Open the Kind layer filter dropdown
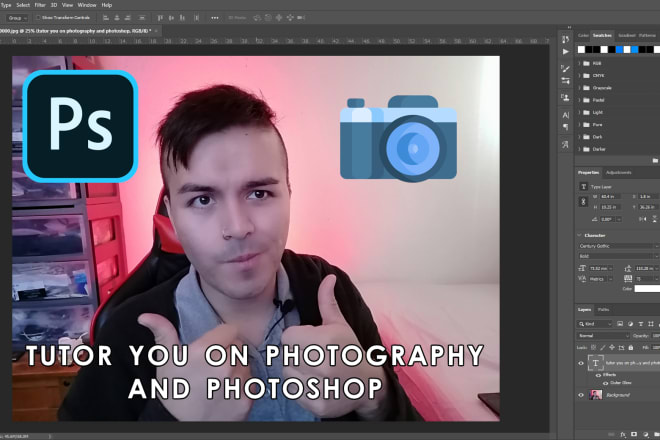The width and height of the screenshot is (660, 440). 594,324
